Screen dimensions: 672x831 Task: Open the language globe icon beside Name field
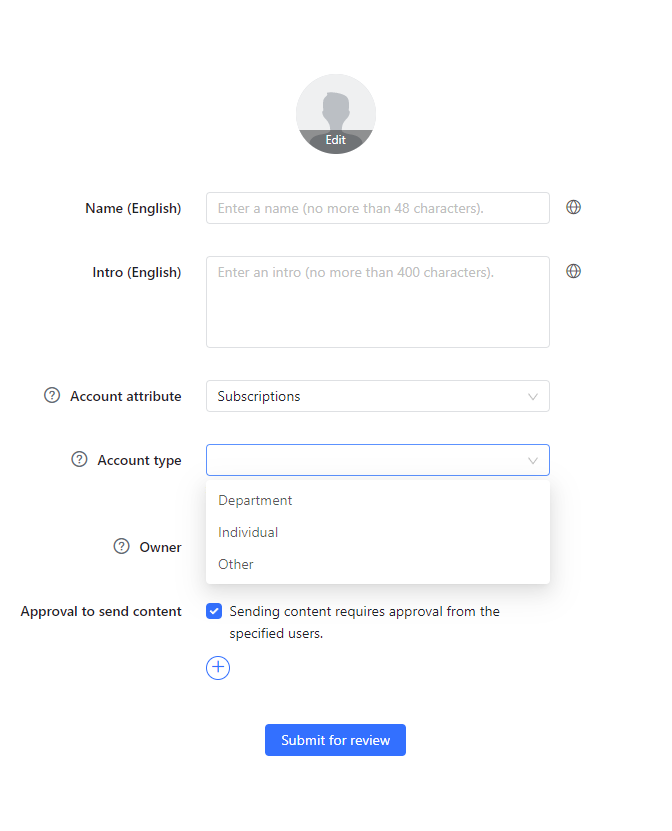coord(573,207)
